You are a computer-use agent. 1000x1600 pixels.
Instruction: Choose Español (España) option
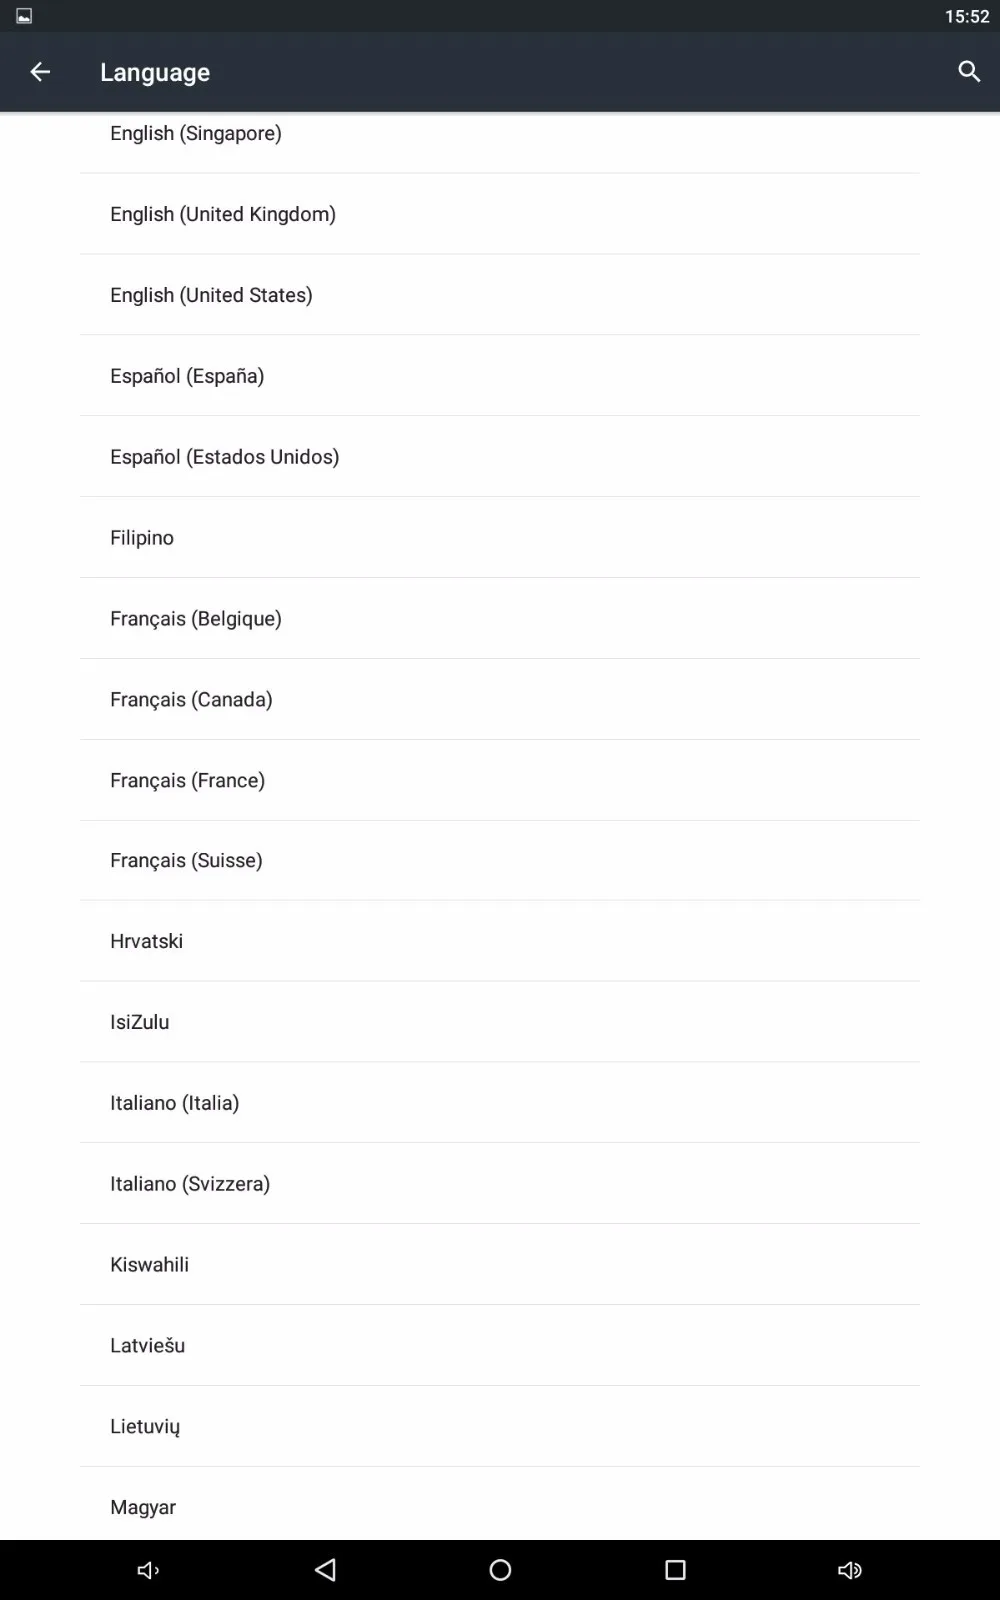[500, 376]
